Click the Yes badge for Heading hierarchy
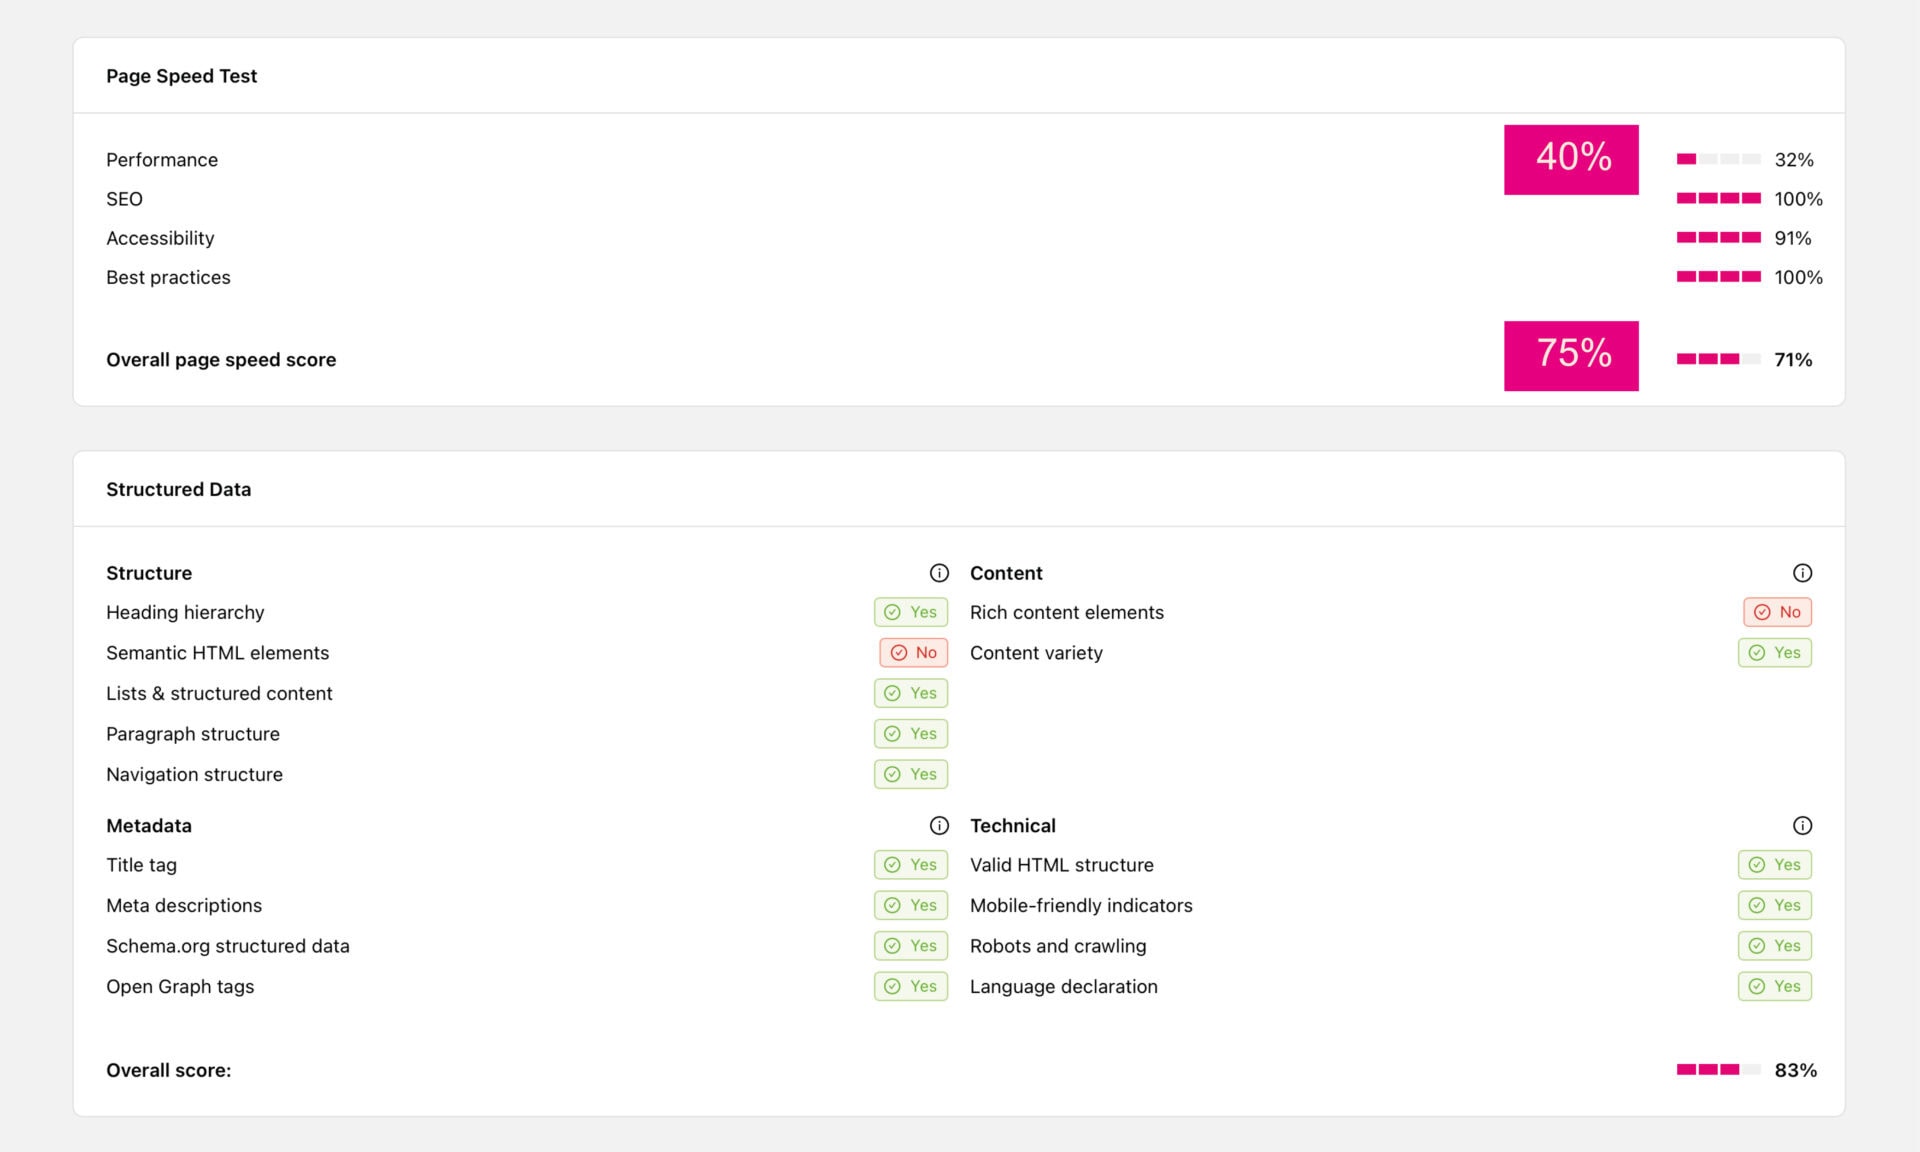The width and height of the screenshot is (1920, 1152). 910,612
